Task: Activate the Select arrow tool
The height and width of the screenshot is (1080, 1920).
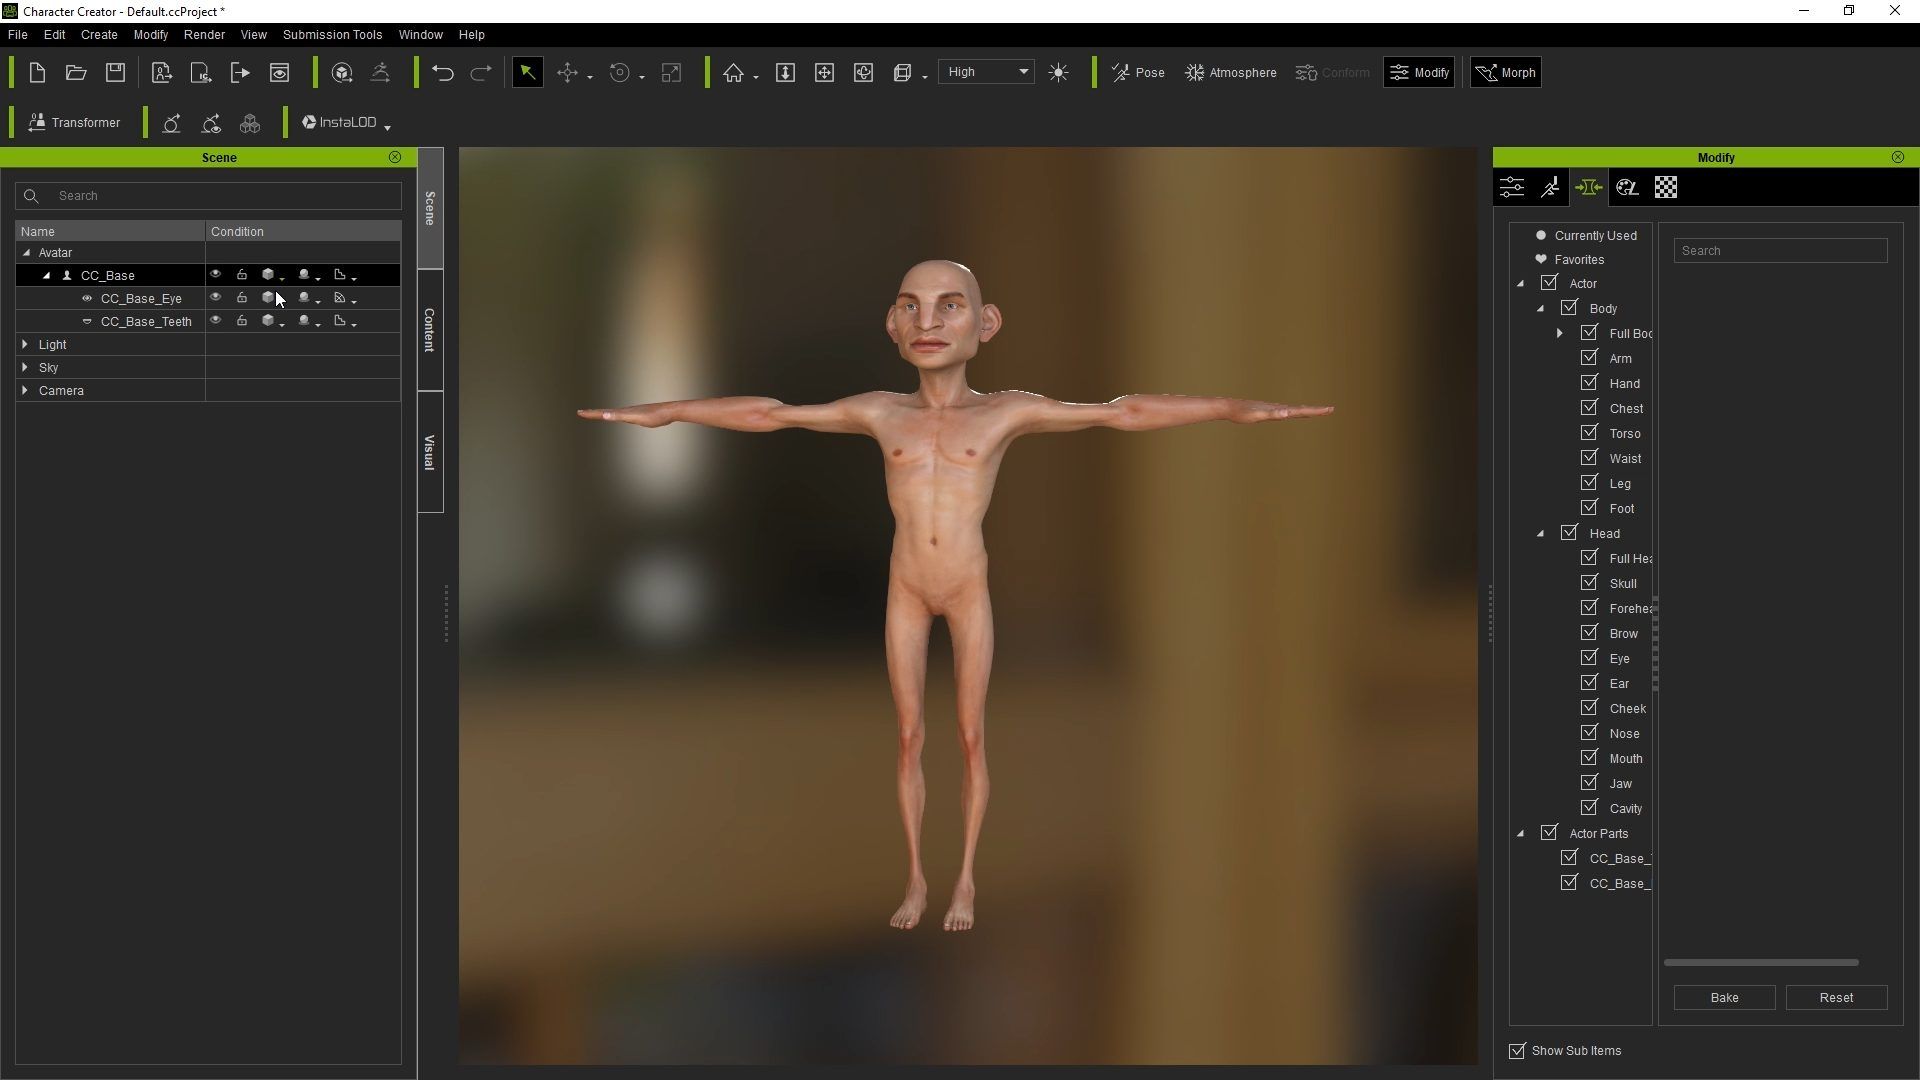Action: (x=527, y=73)
